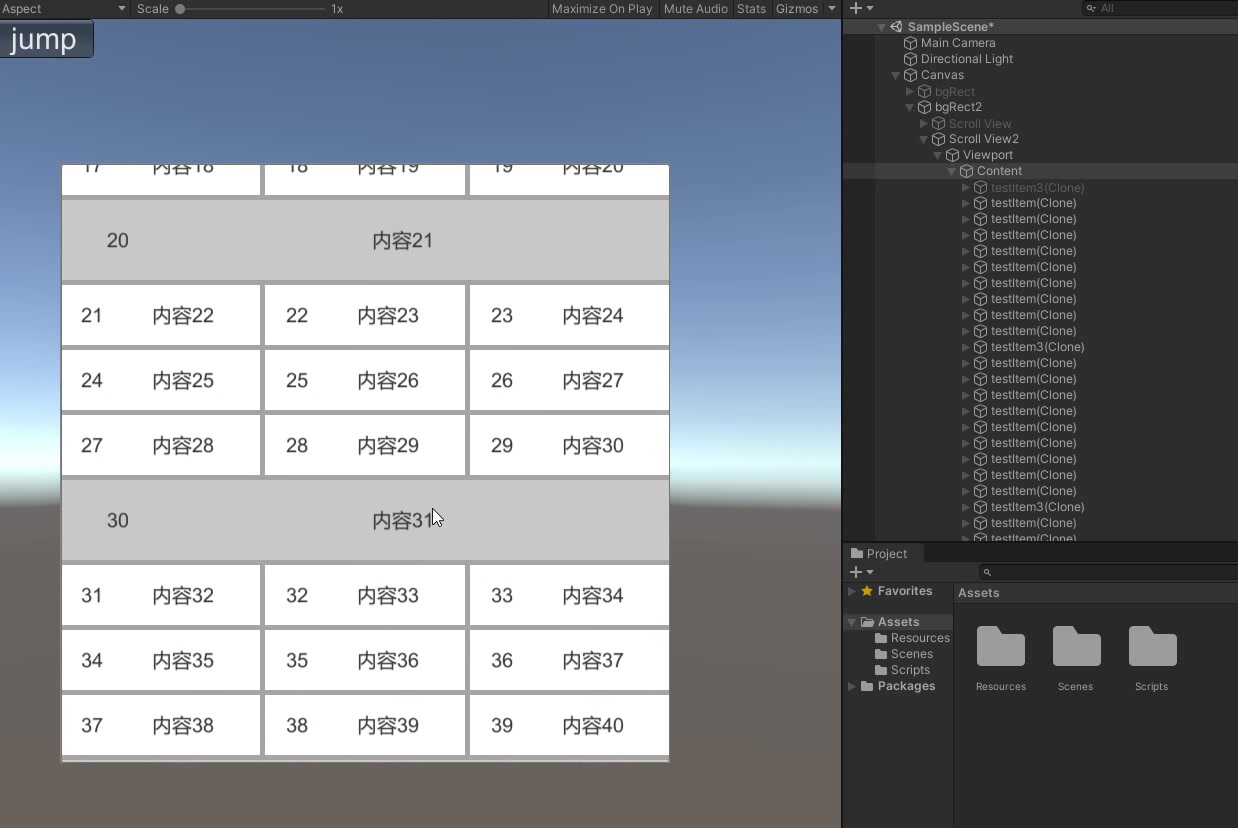This screenshot has width=1238, height=828.
Task: Click the Favorites star icon
Action: coord(866,591)
